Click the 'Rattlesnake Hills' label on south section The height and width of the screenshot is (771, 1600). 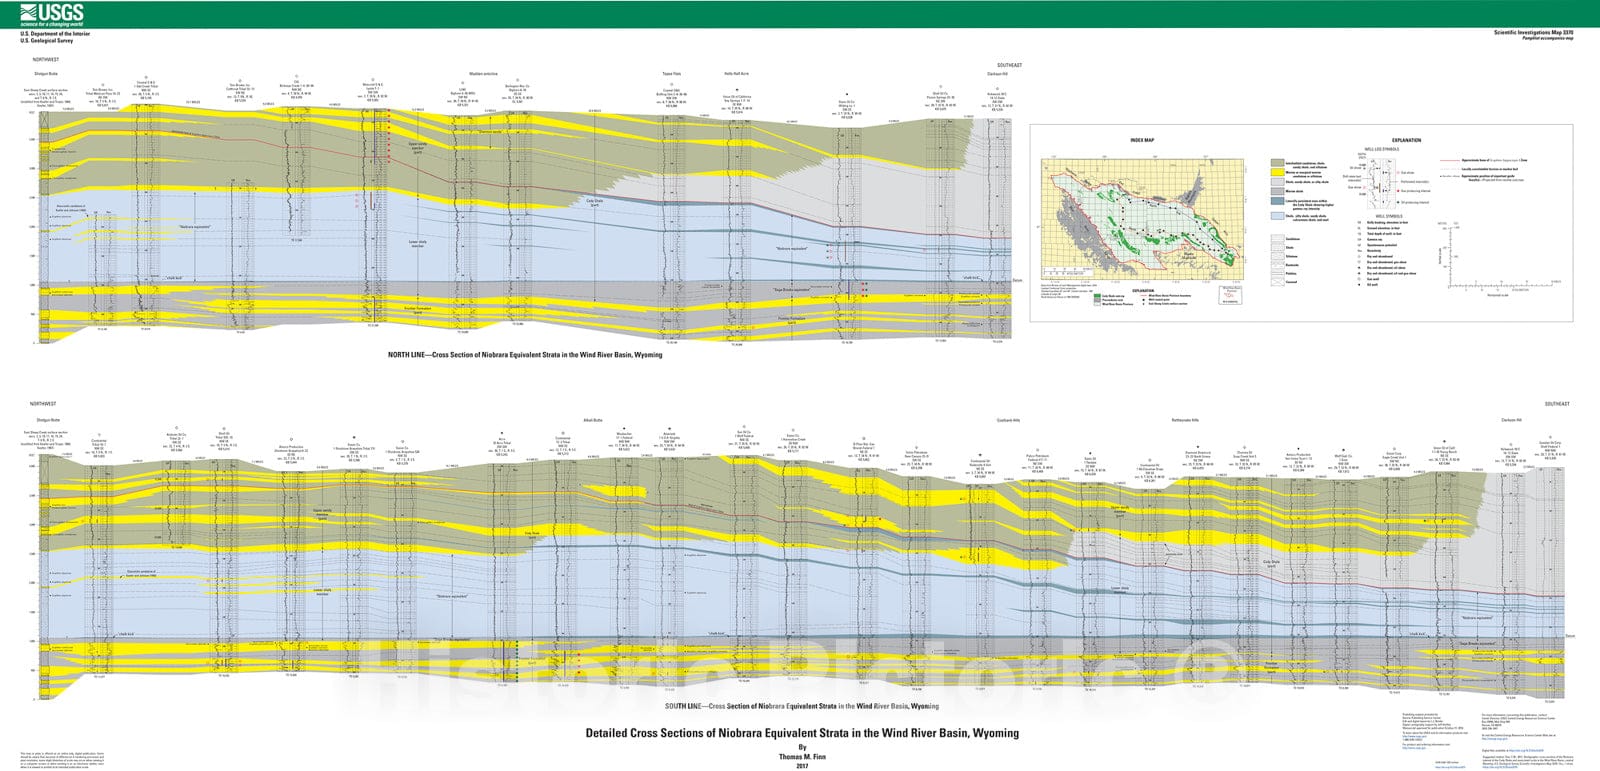[x=1185, y=420]
